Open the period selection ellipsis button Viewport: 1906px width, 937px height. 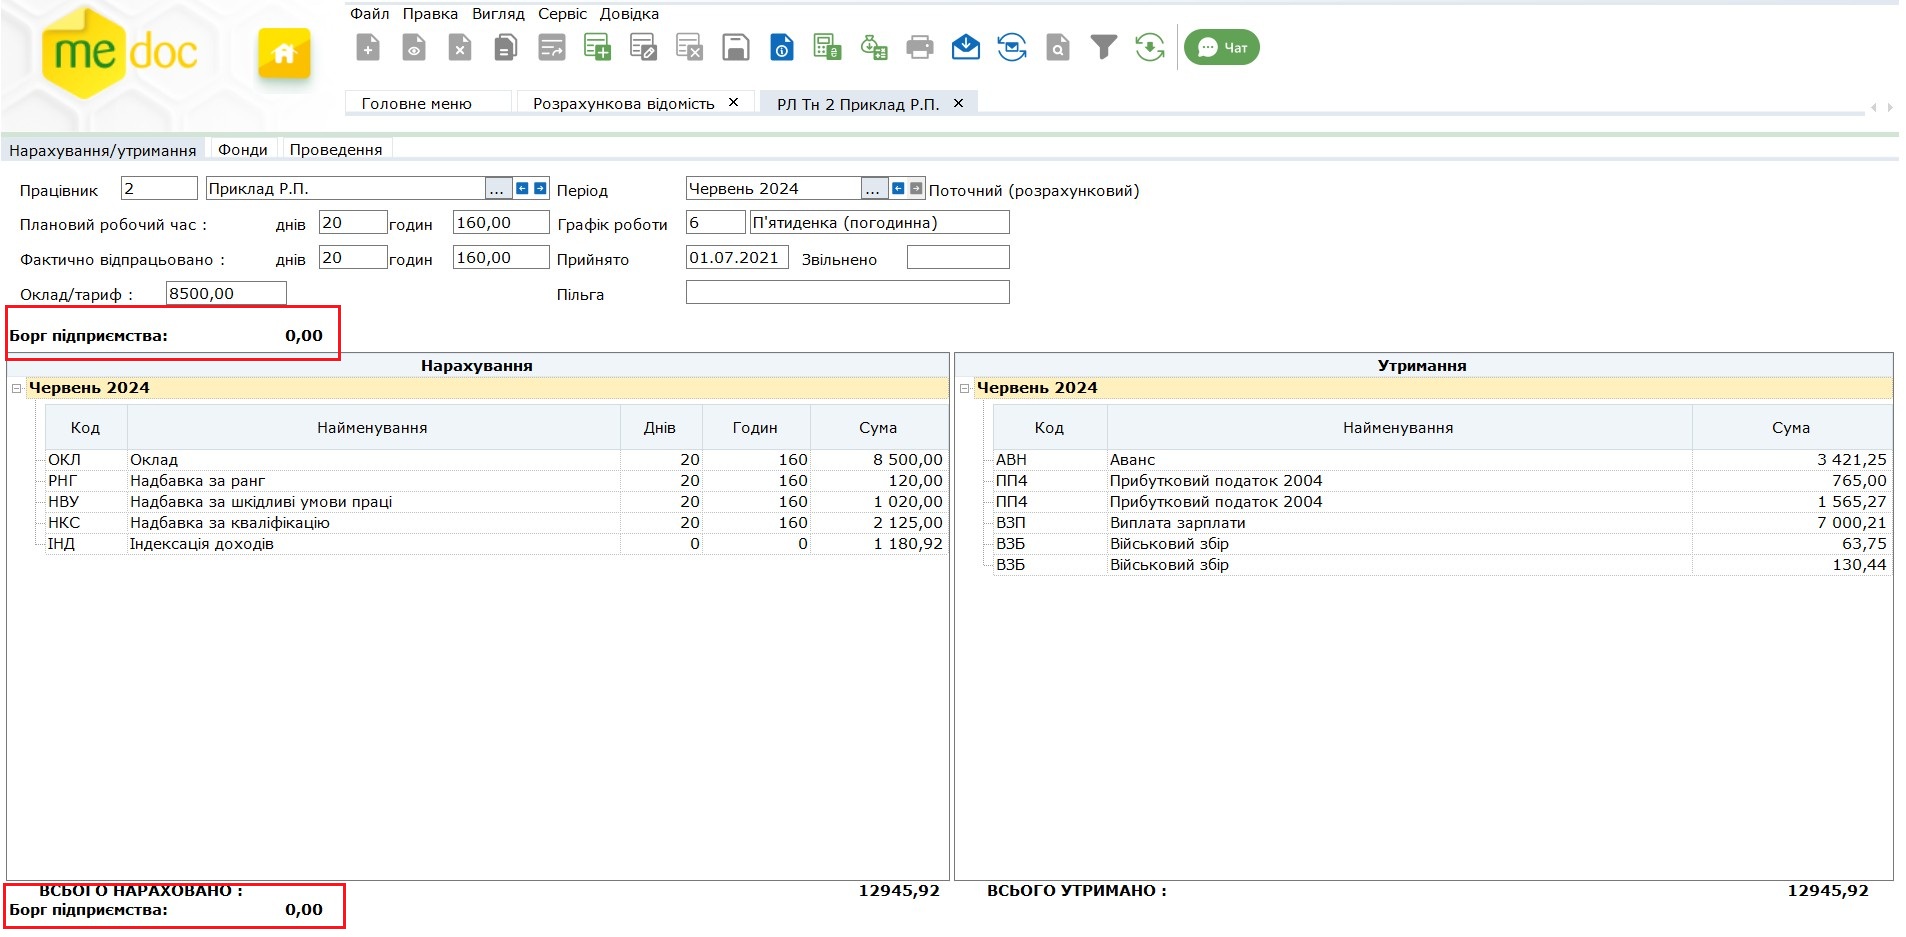pyautogui.click(x=873, y=189)
